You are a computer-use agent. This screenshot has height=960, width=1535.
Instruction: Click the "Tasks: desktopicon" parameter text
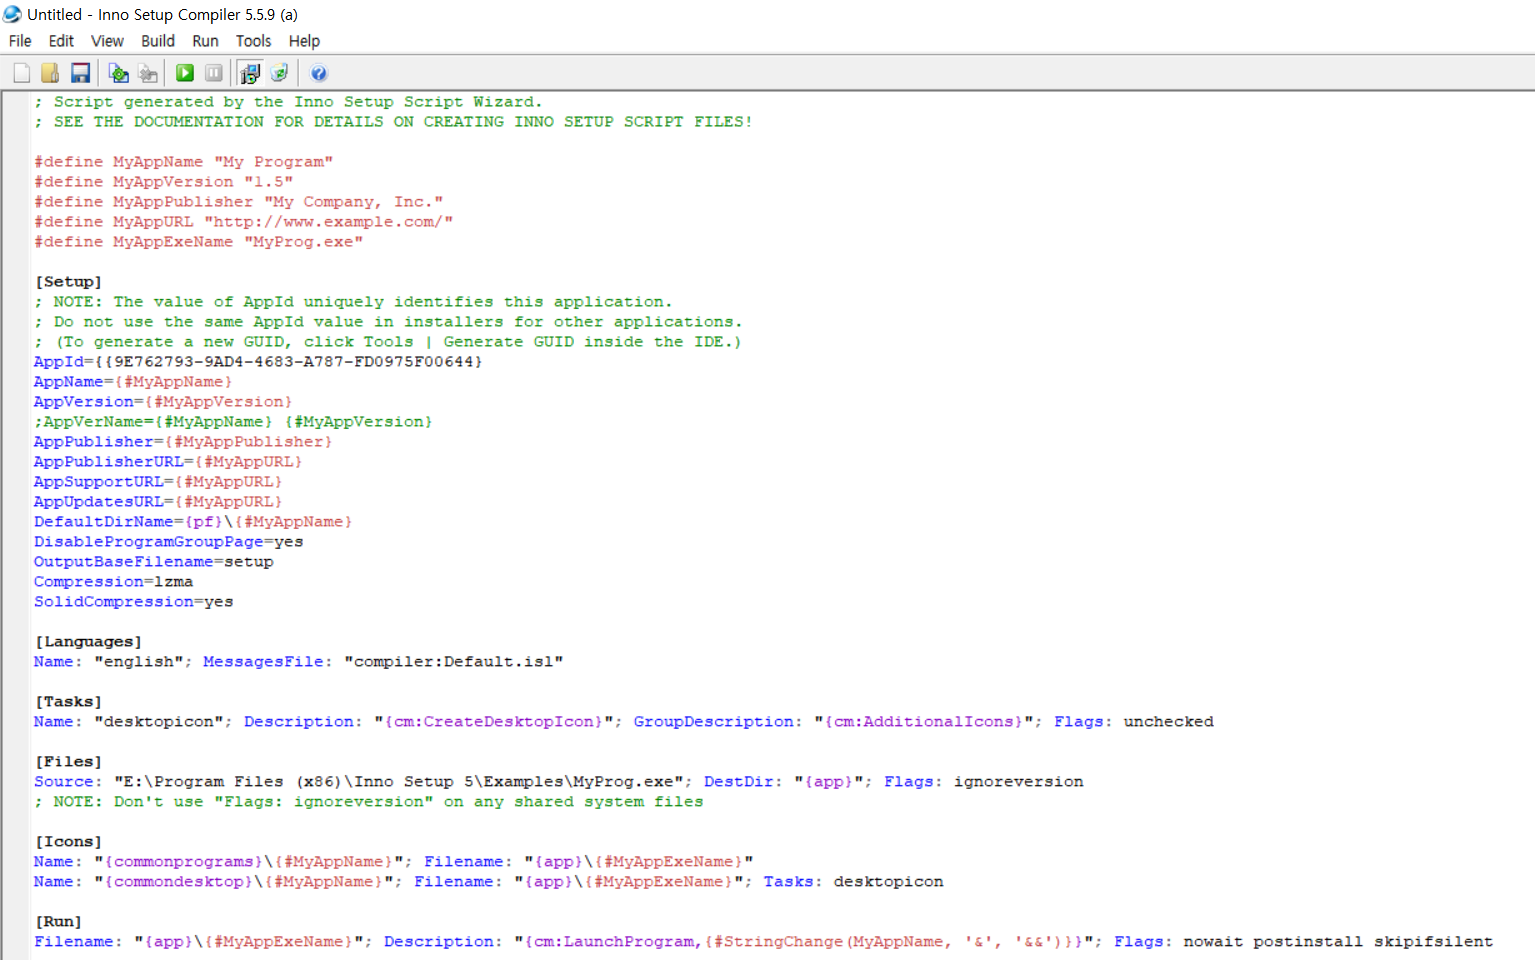coord(853,882)
